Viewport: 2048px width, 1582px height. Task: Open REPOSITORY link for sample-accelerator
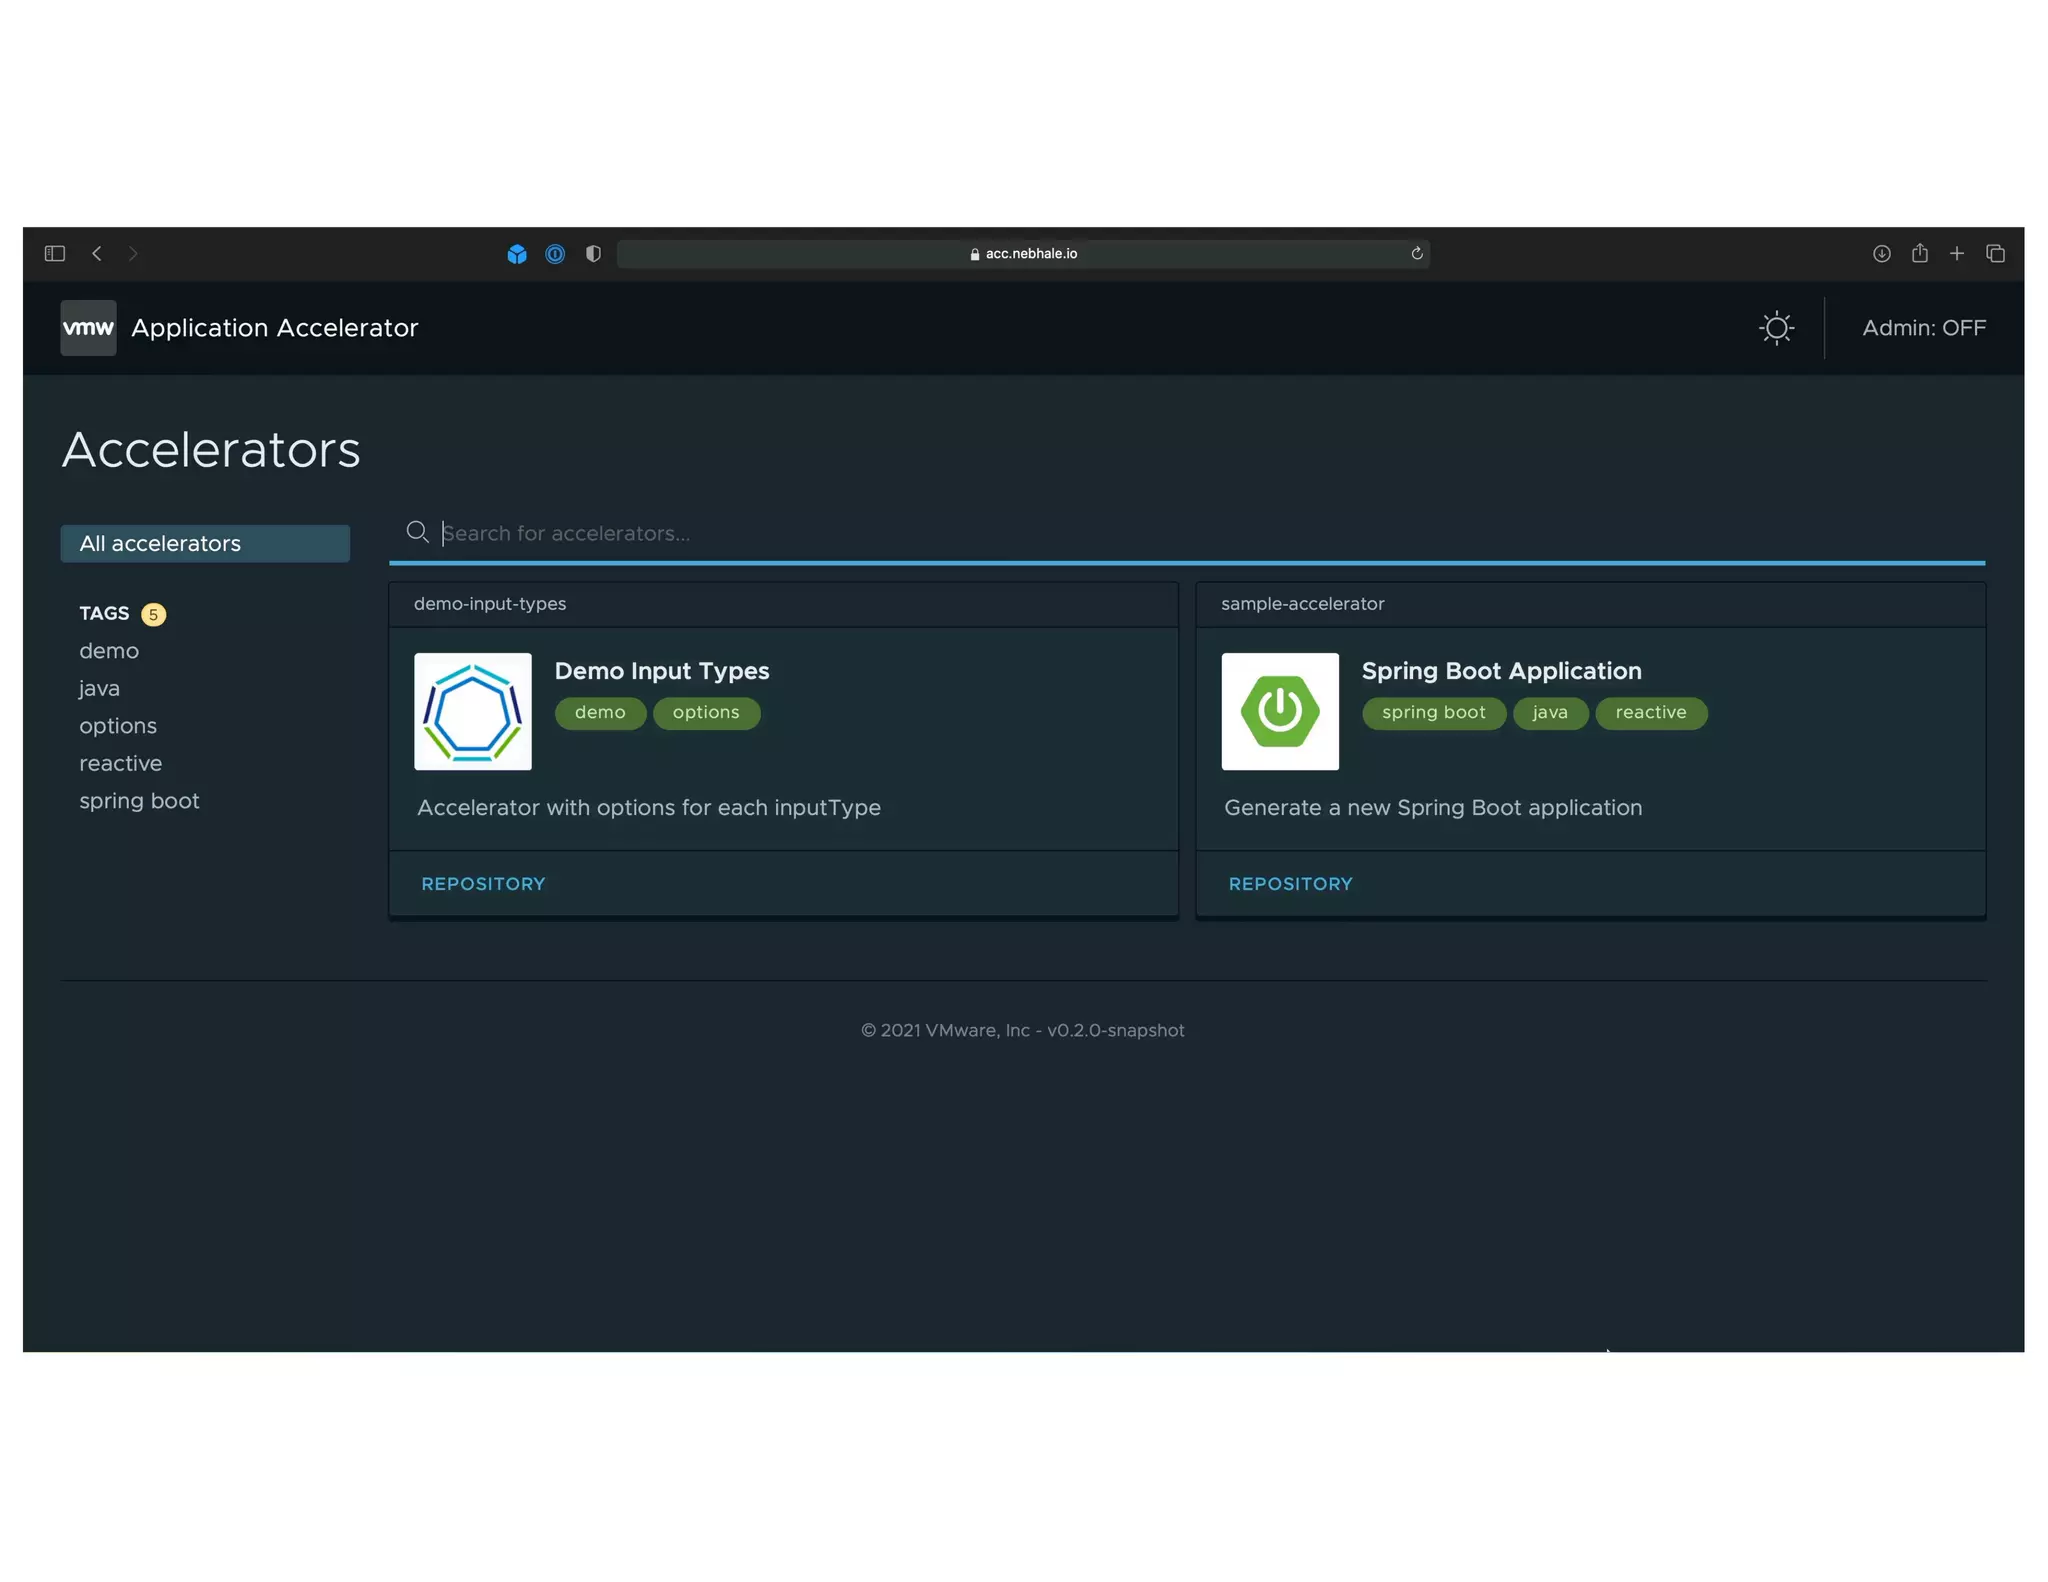(1290, 884)
